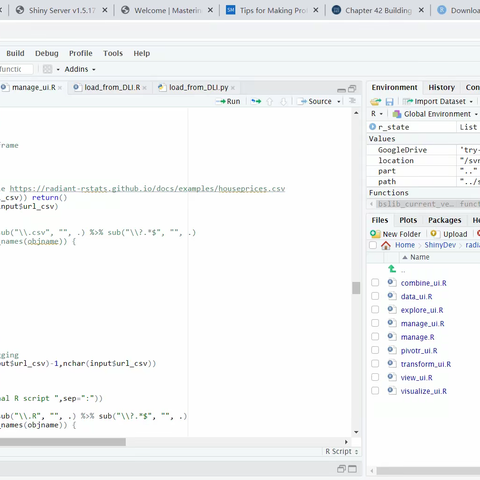Click the Home house icon in file path
This screenshot has width=480, height=480.
pos(386,245)
